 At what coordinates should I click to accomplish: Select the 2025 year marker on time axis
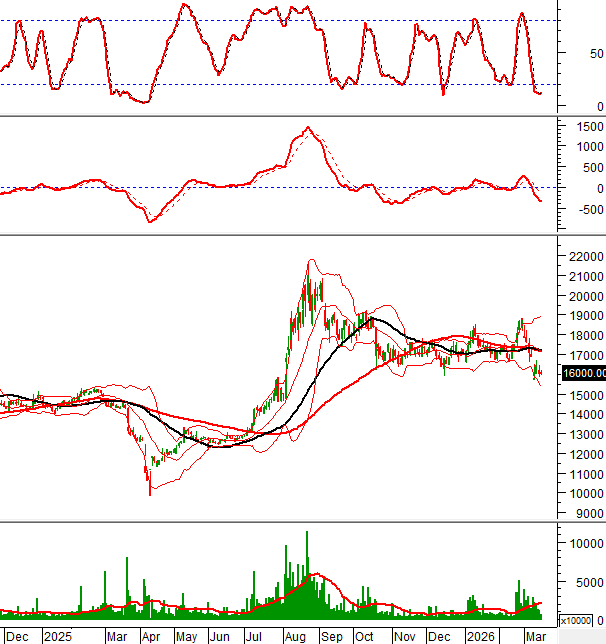(x=57, y=636)
